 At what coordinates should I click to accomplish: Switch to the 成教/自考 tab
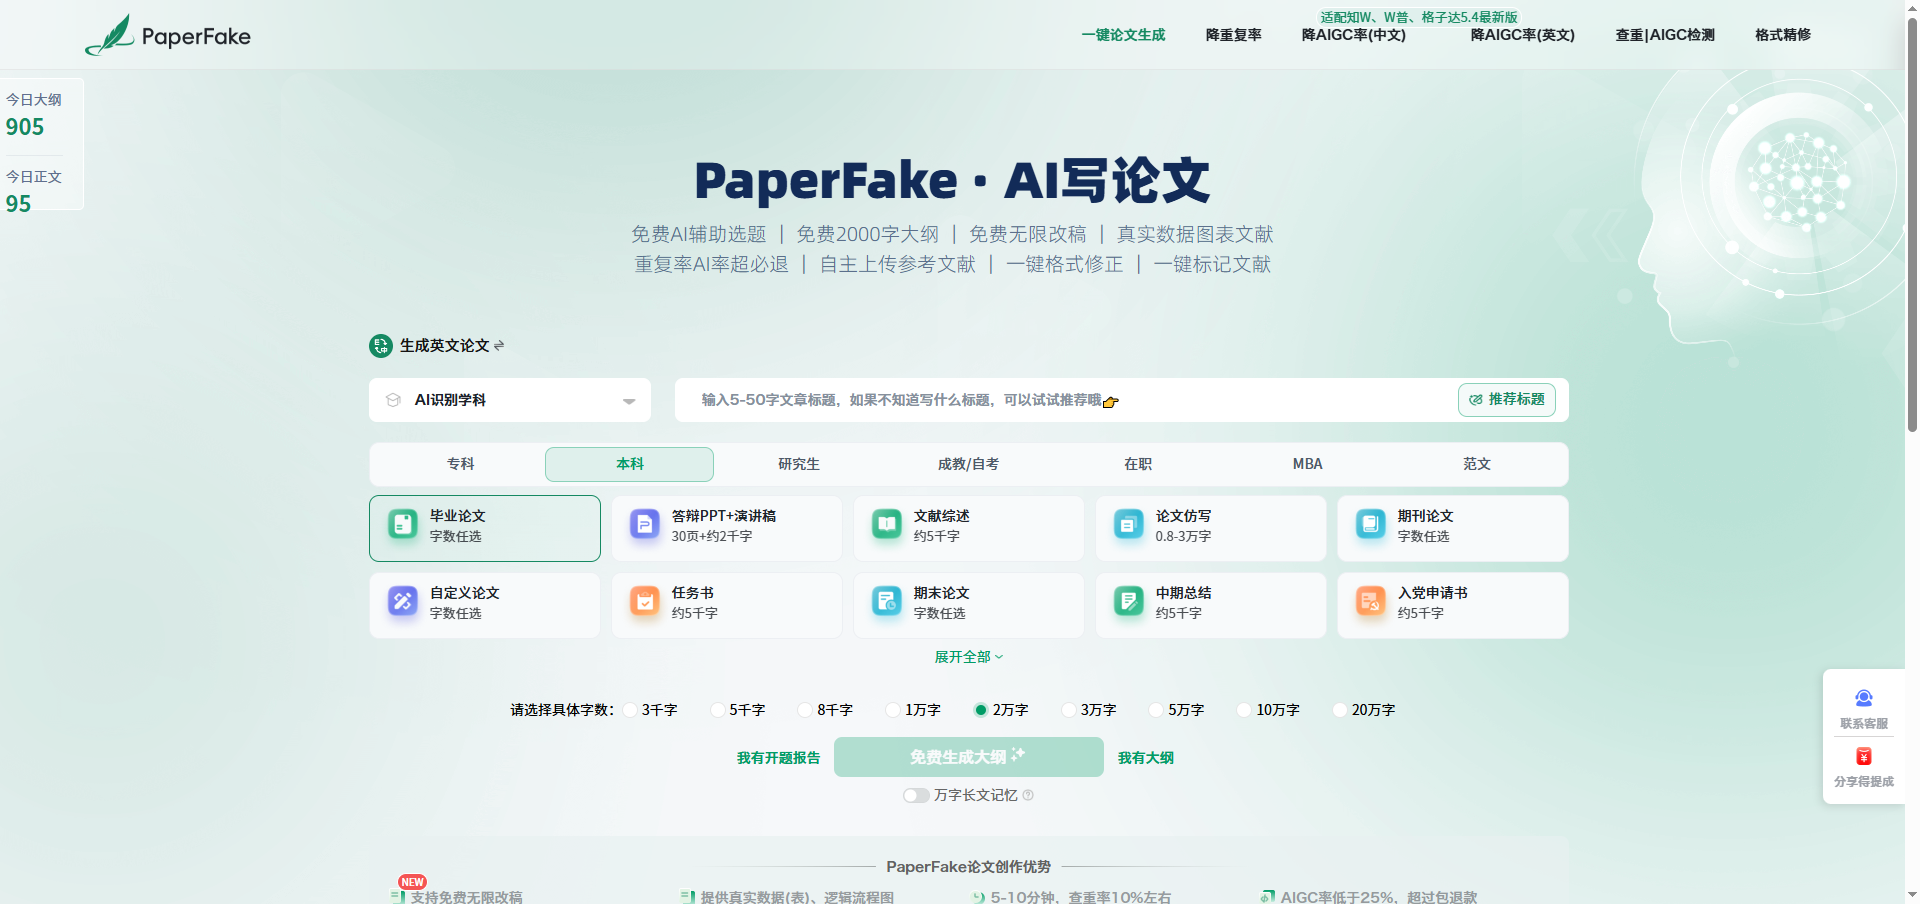(968, 464)
